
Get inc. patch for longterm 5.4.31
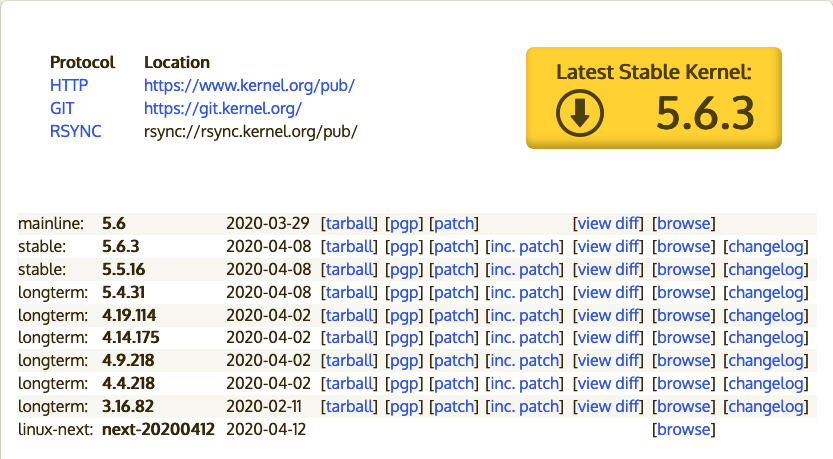pyautogui.click(x=524, y=292)
